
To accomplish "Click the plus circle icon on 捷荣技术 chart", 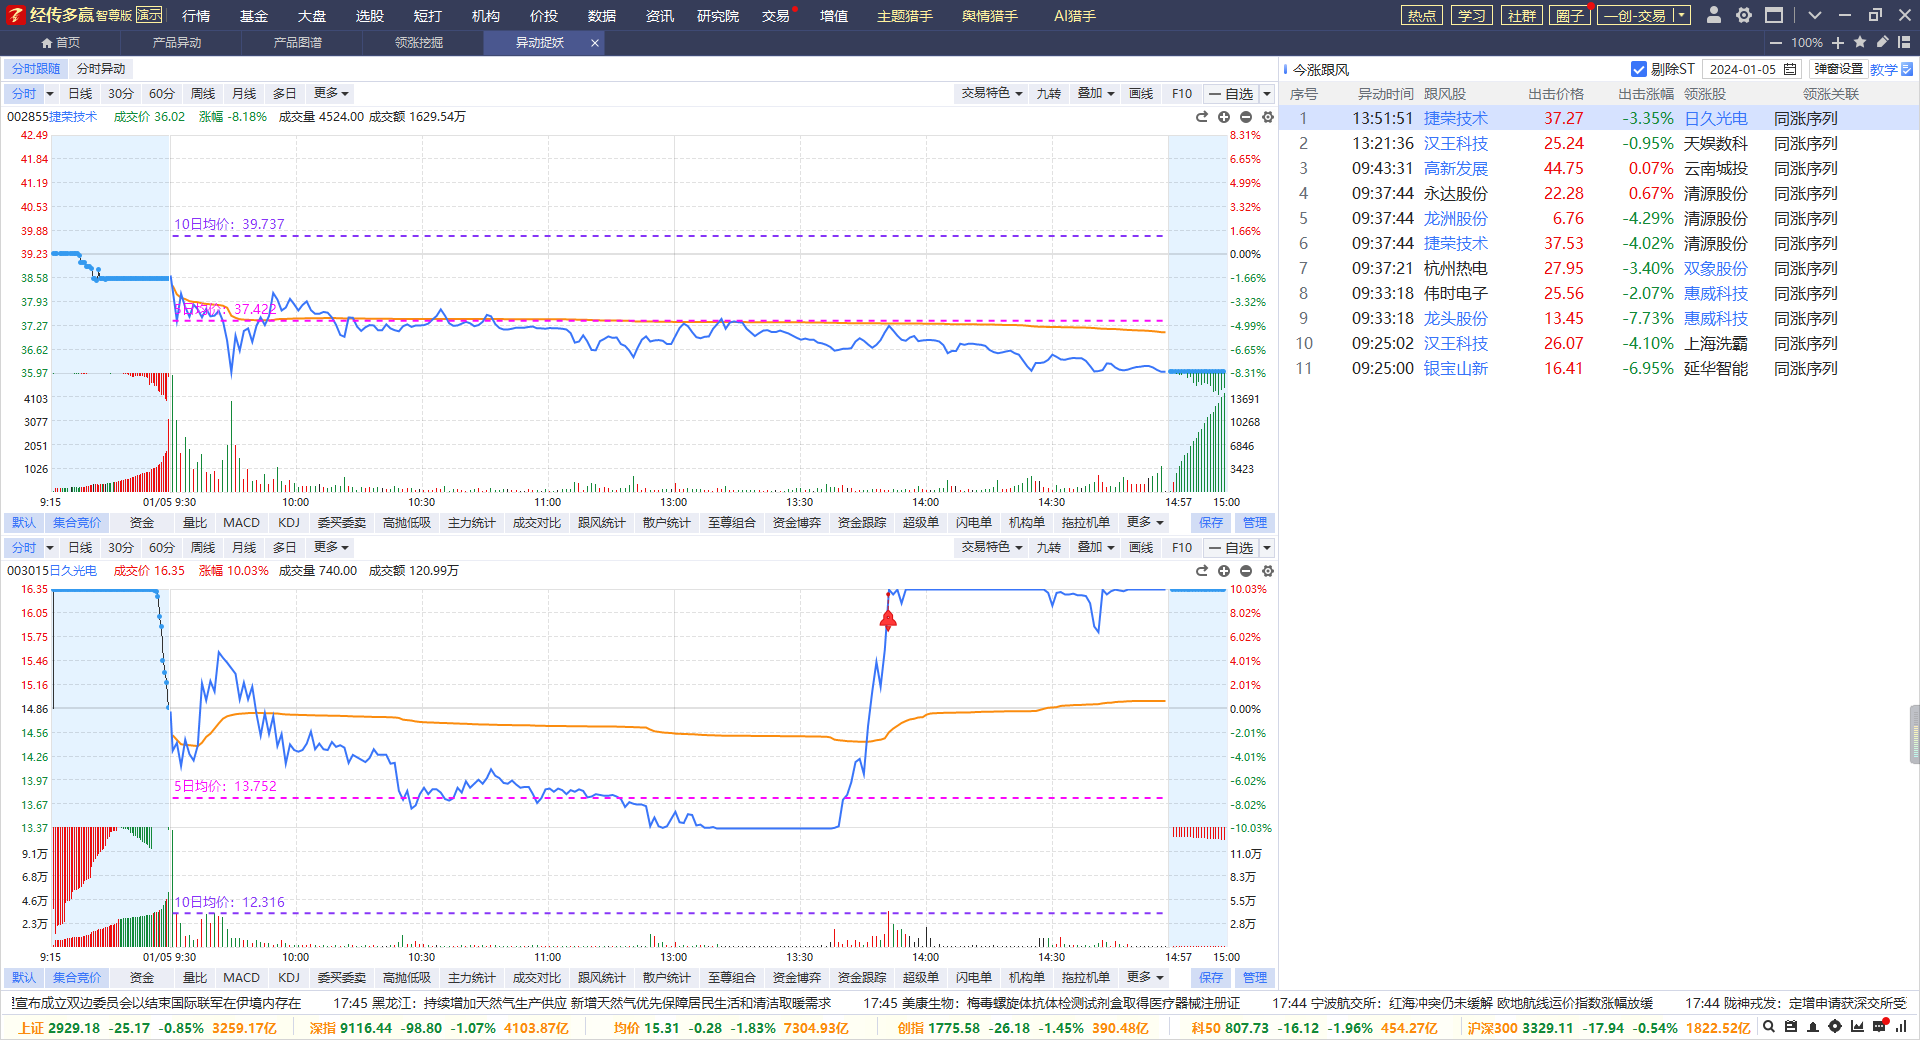I will click(x=1224, y=117).
